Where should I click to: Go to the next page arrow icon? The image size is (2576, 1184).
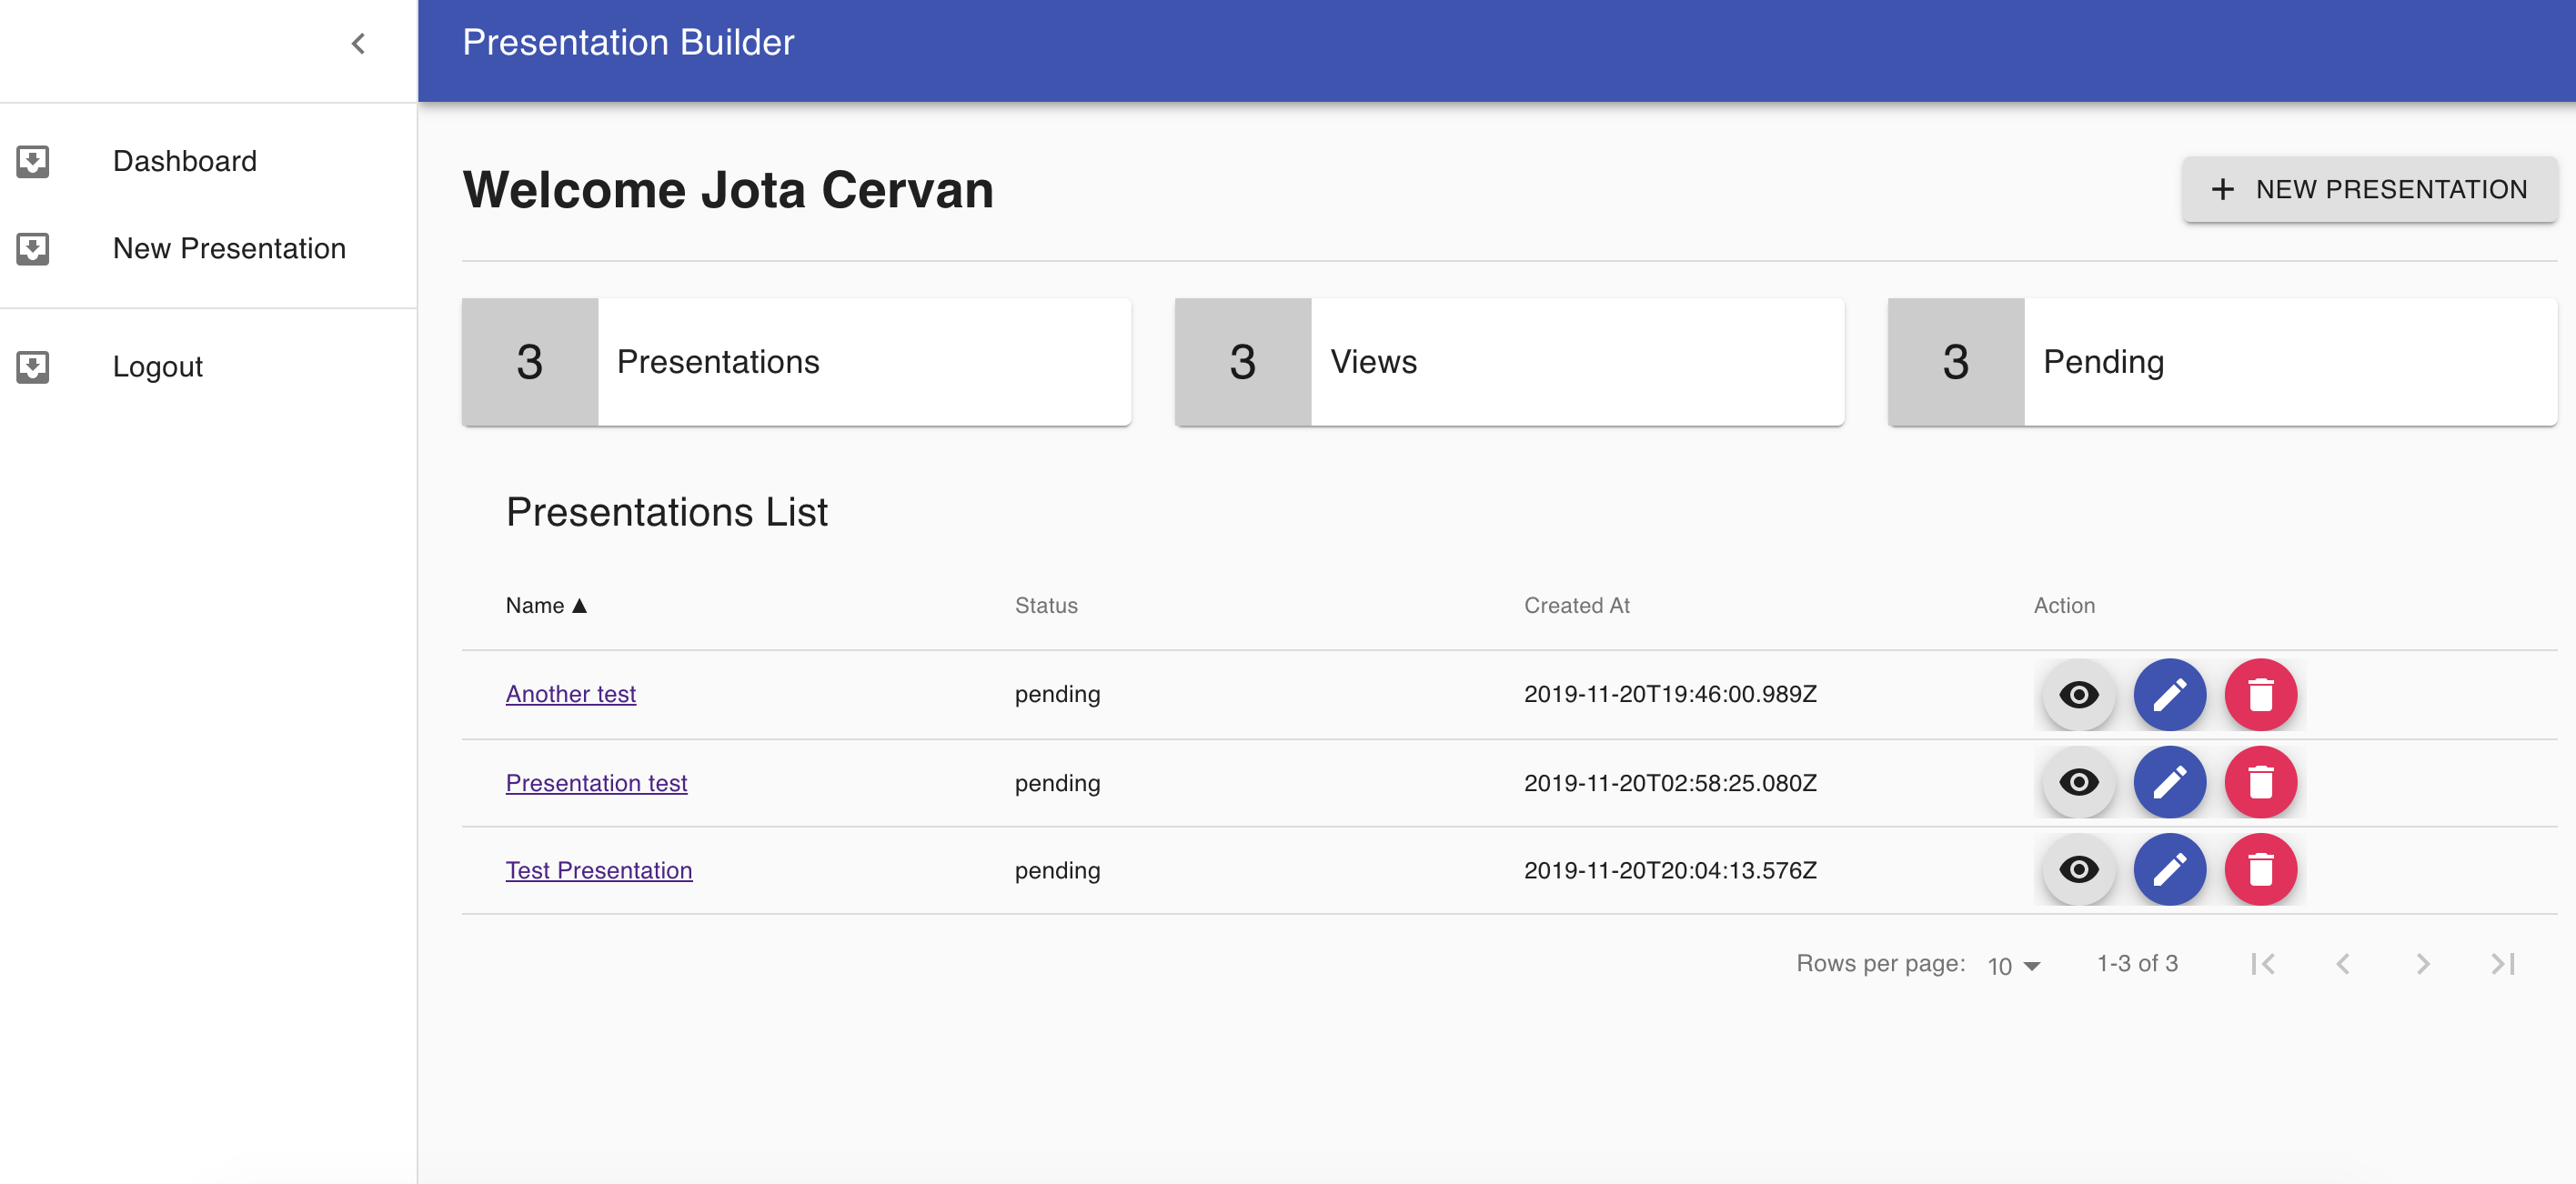[2423, 963]
